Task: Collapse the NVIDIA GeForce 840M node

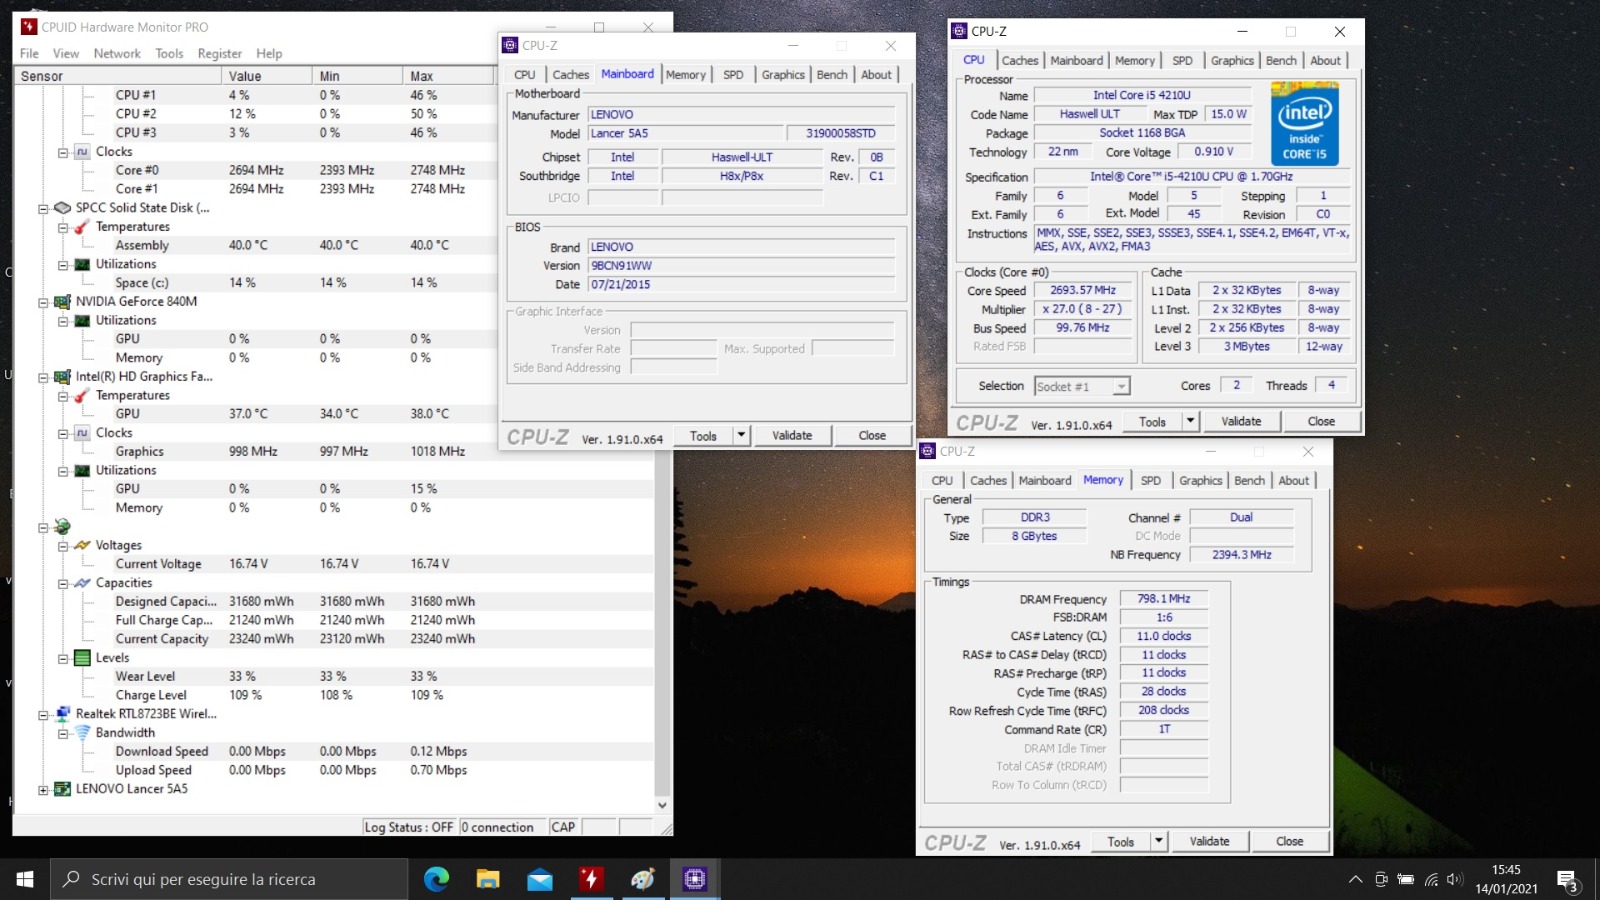Action: pyautogui.click(x=43, y=303)
